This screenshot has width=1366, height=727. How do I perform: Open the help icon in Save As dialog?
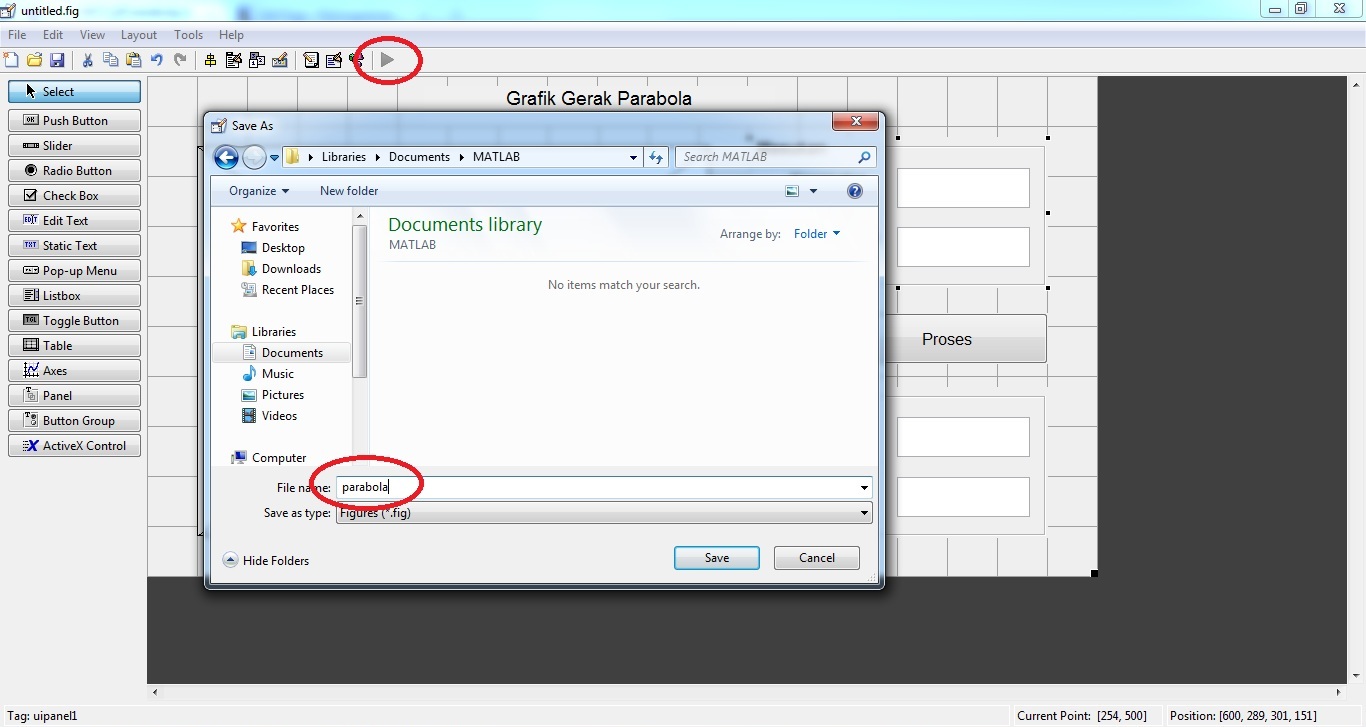click(854, 191)
